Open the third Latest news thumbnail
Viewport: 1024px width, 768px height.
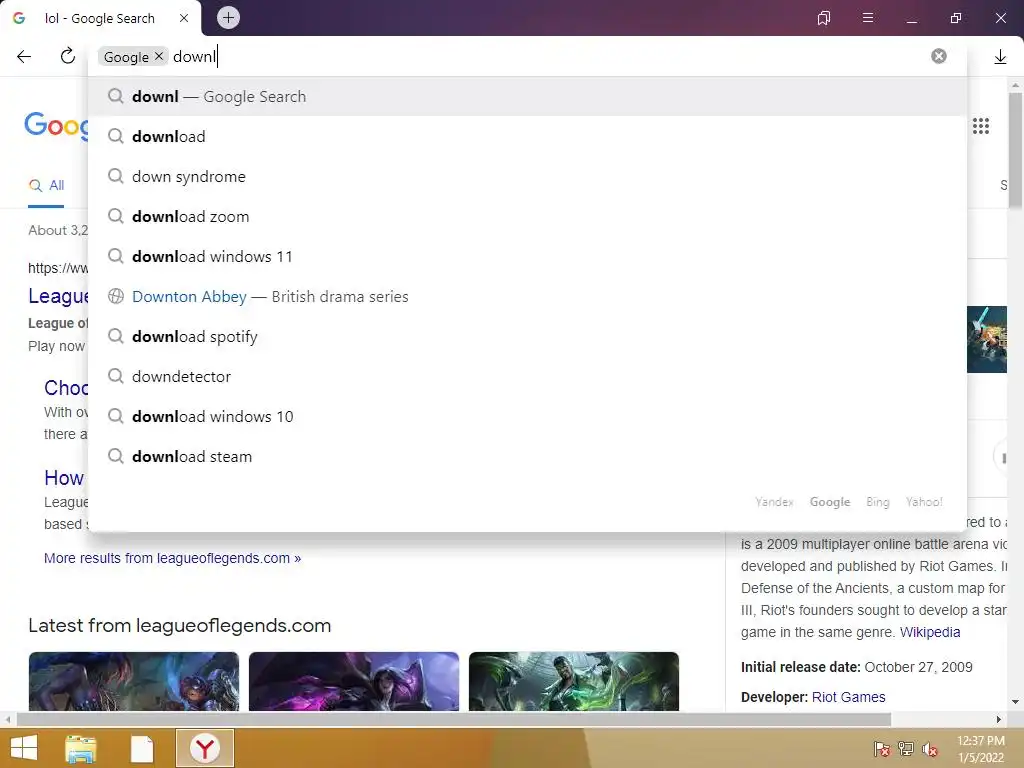pos(574,681)
